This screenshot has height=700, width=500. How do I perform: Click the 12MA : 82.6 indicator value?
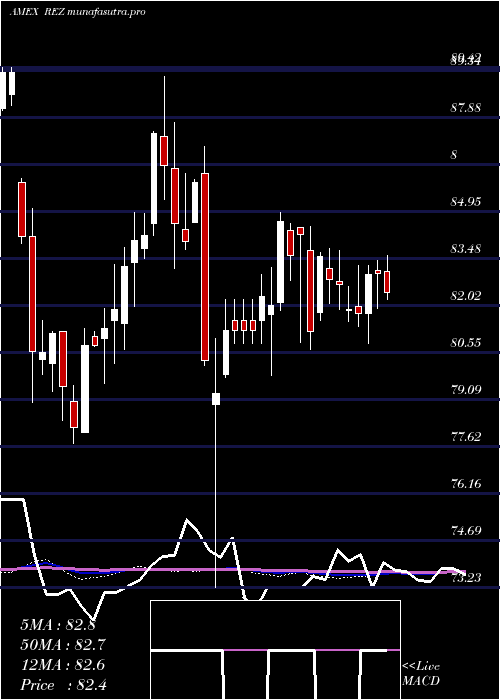click(x=62, y=665)
